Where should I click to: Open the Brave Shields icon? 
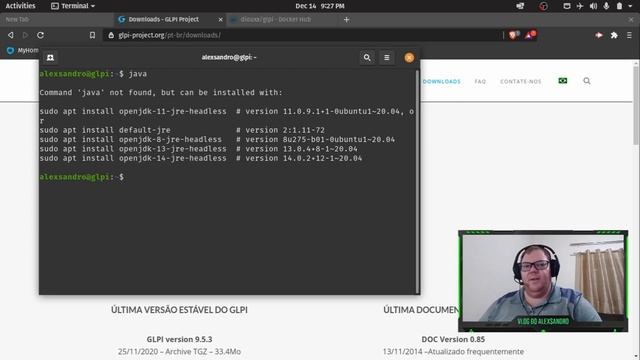[x=513, y=35]
